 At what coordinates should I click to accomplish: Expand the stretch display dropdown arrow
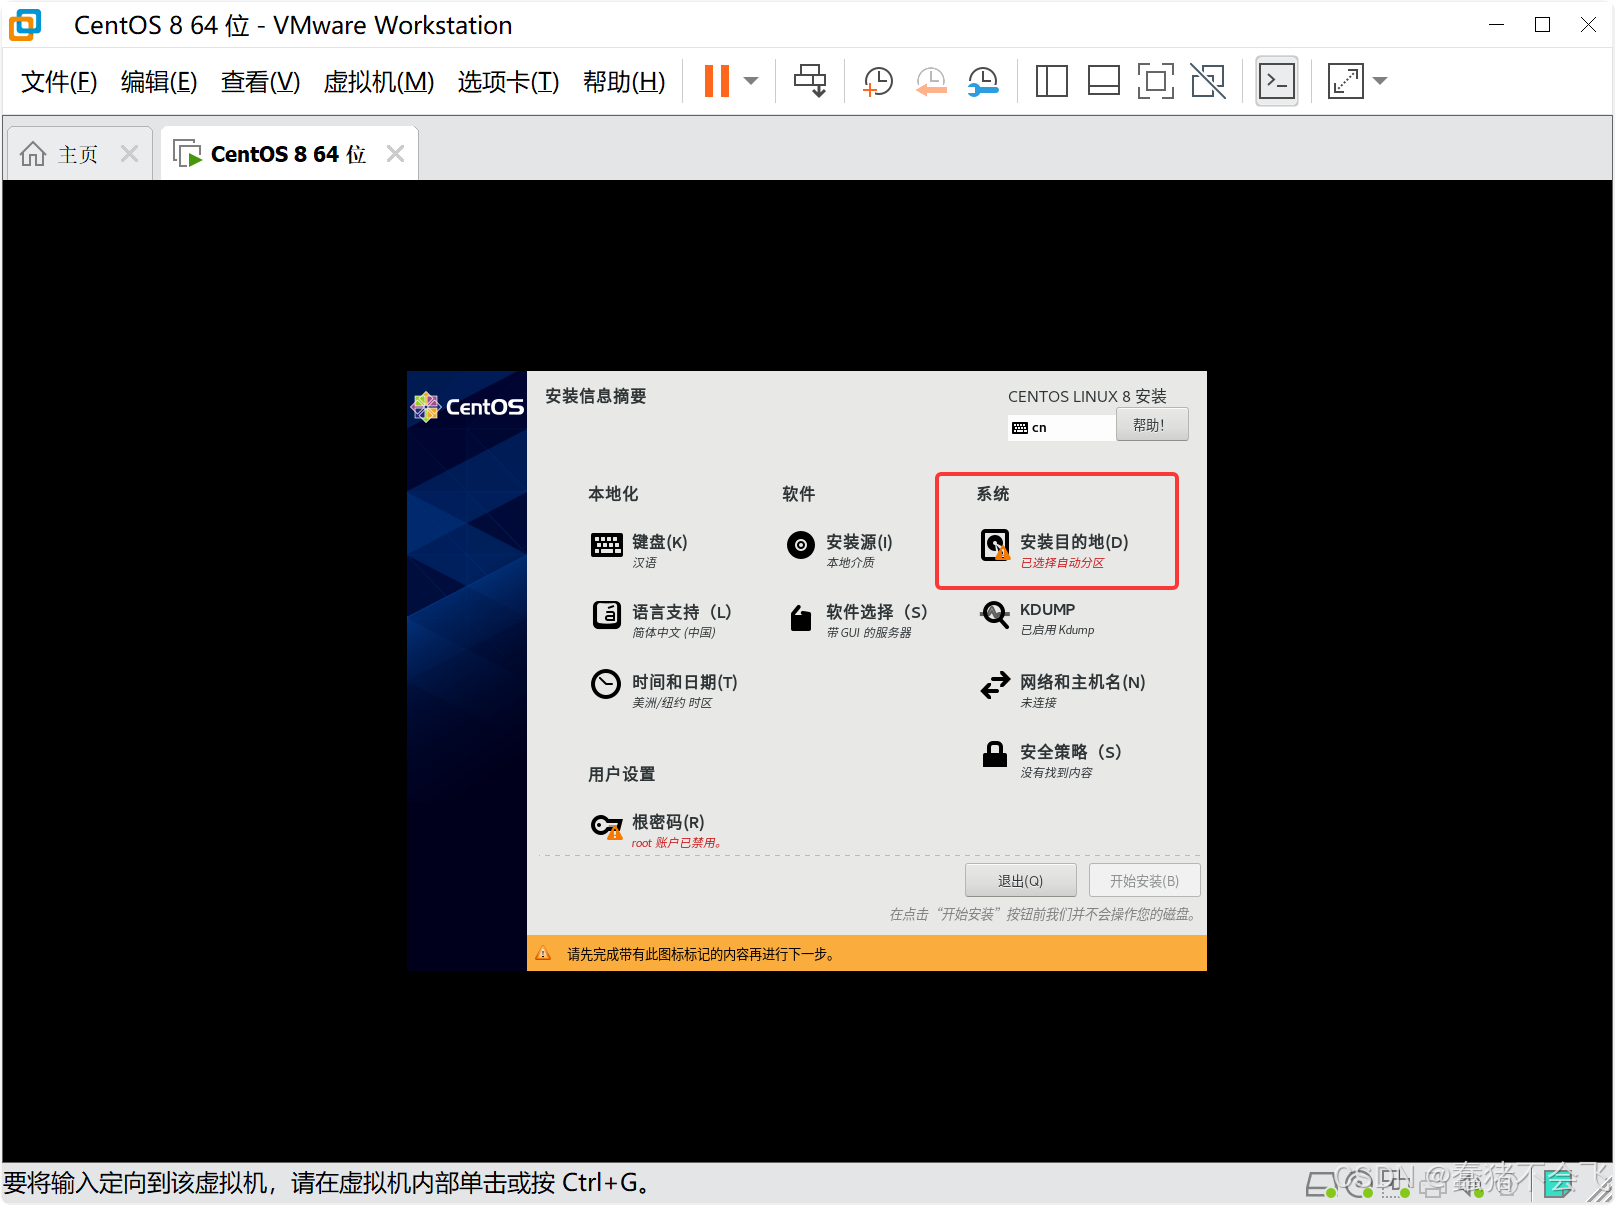coord(1380,81)
